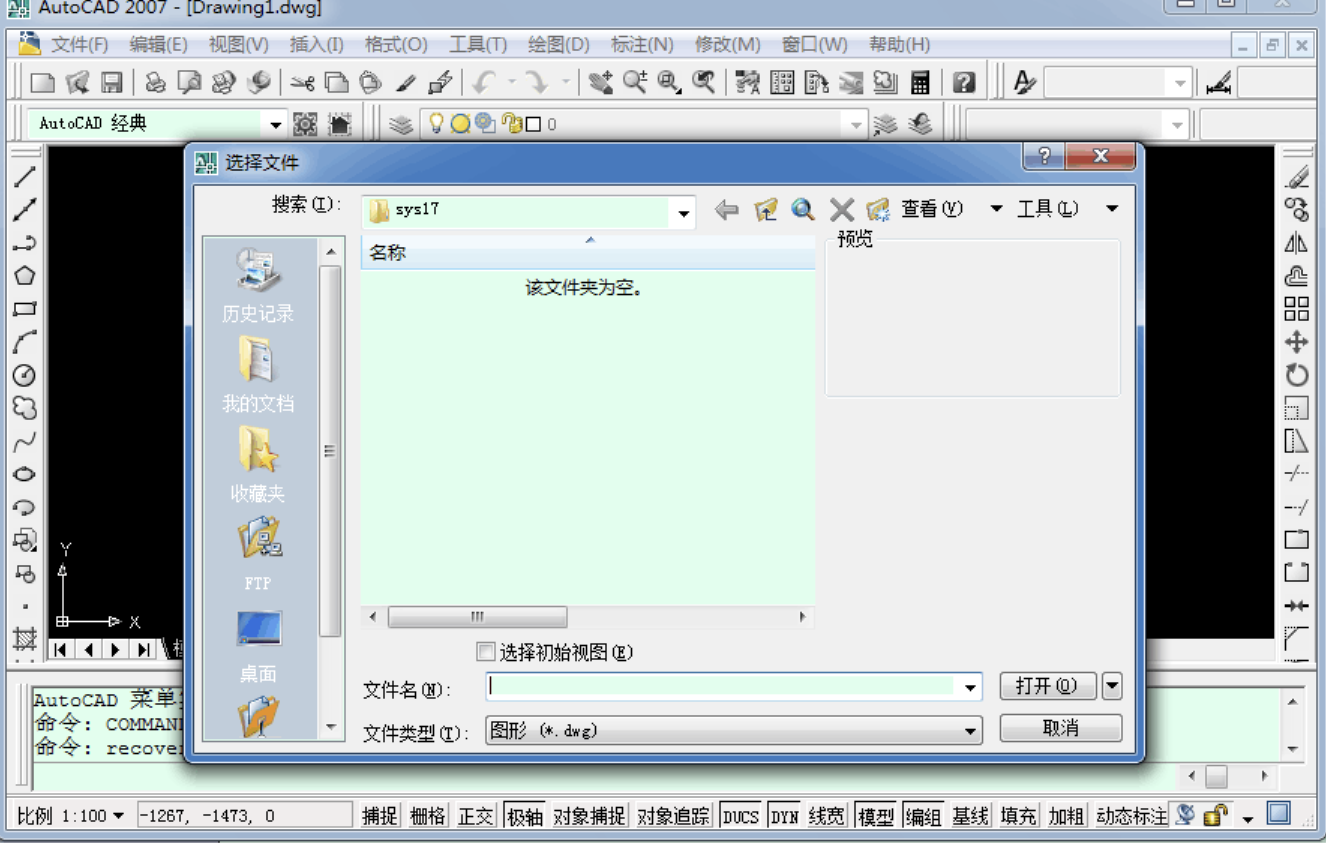Open the Desktop shortcut in places list

point(258,645)
